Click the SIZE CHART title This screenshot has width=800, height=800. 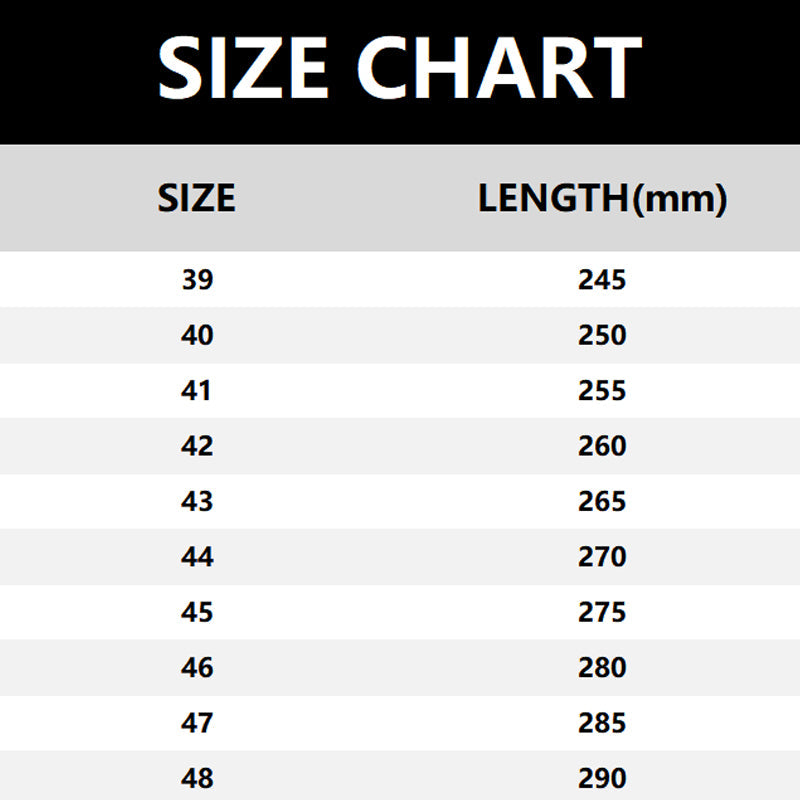[x=400, y=67]
